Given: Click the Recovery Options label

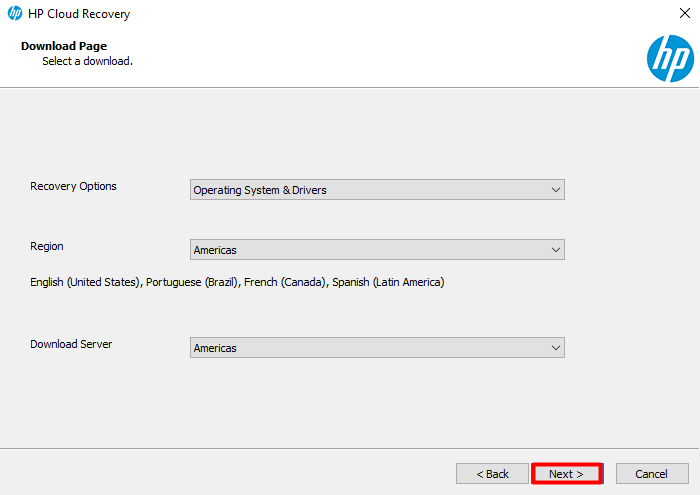Looking at the screenshot, I should click(73, 186).
